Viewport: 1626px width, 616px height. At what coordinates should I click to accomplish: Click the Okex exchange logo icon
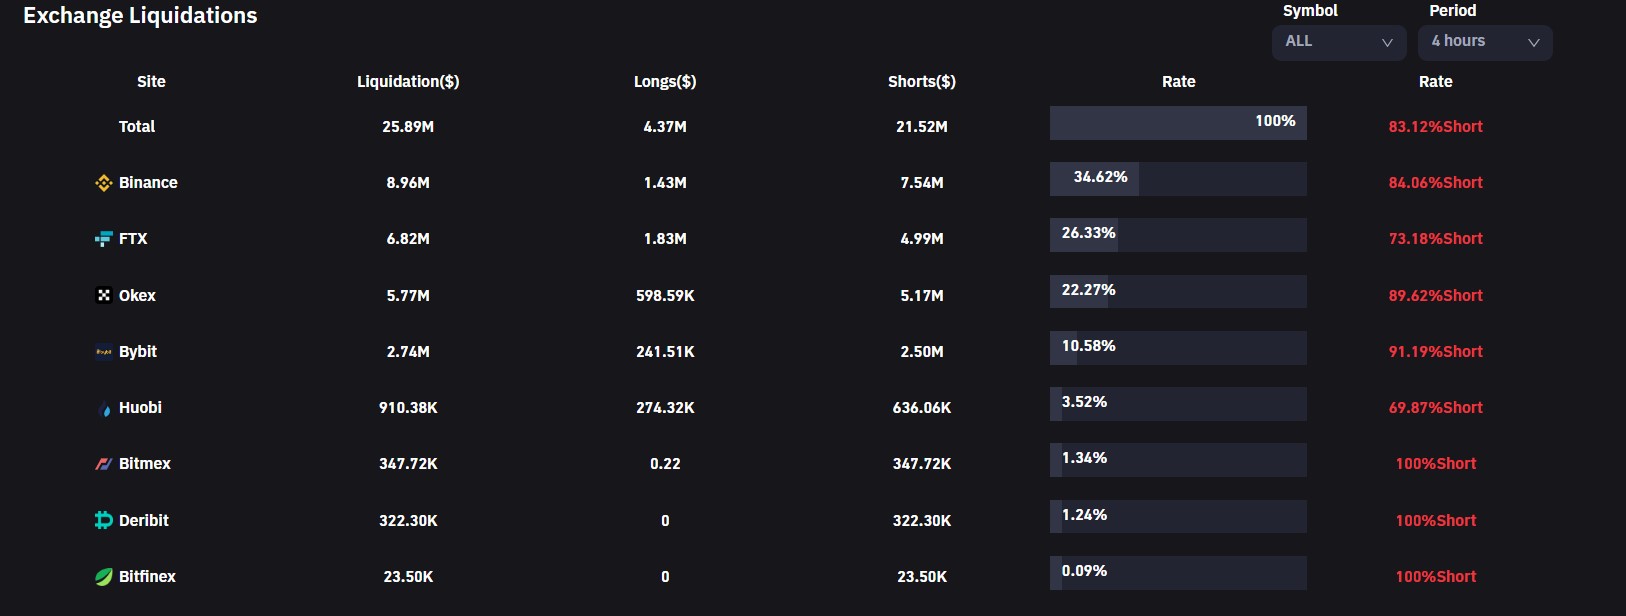click(103, 295)
